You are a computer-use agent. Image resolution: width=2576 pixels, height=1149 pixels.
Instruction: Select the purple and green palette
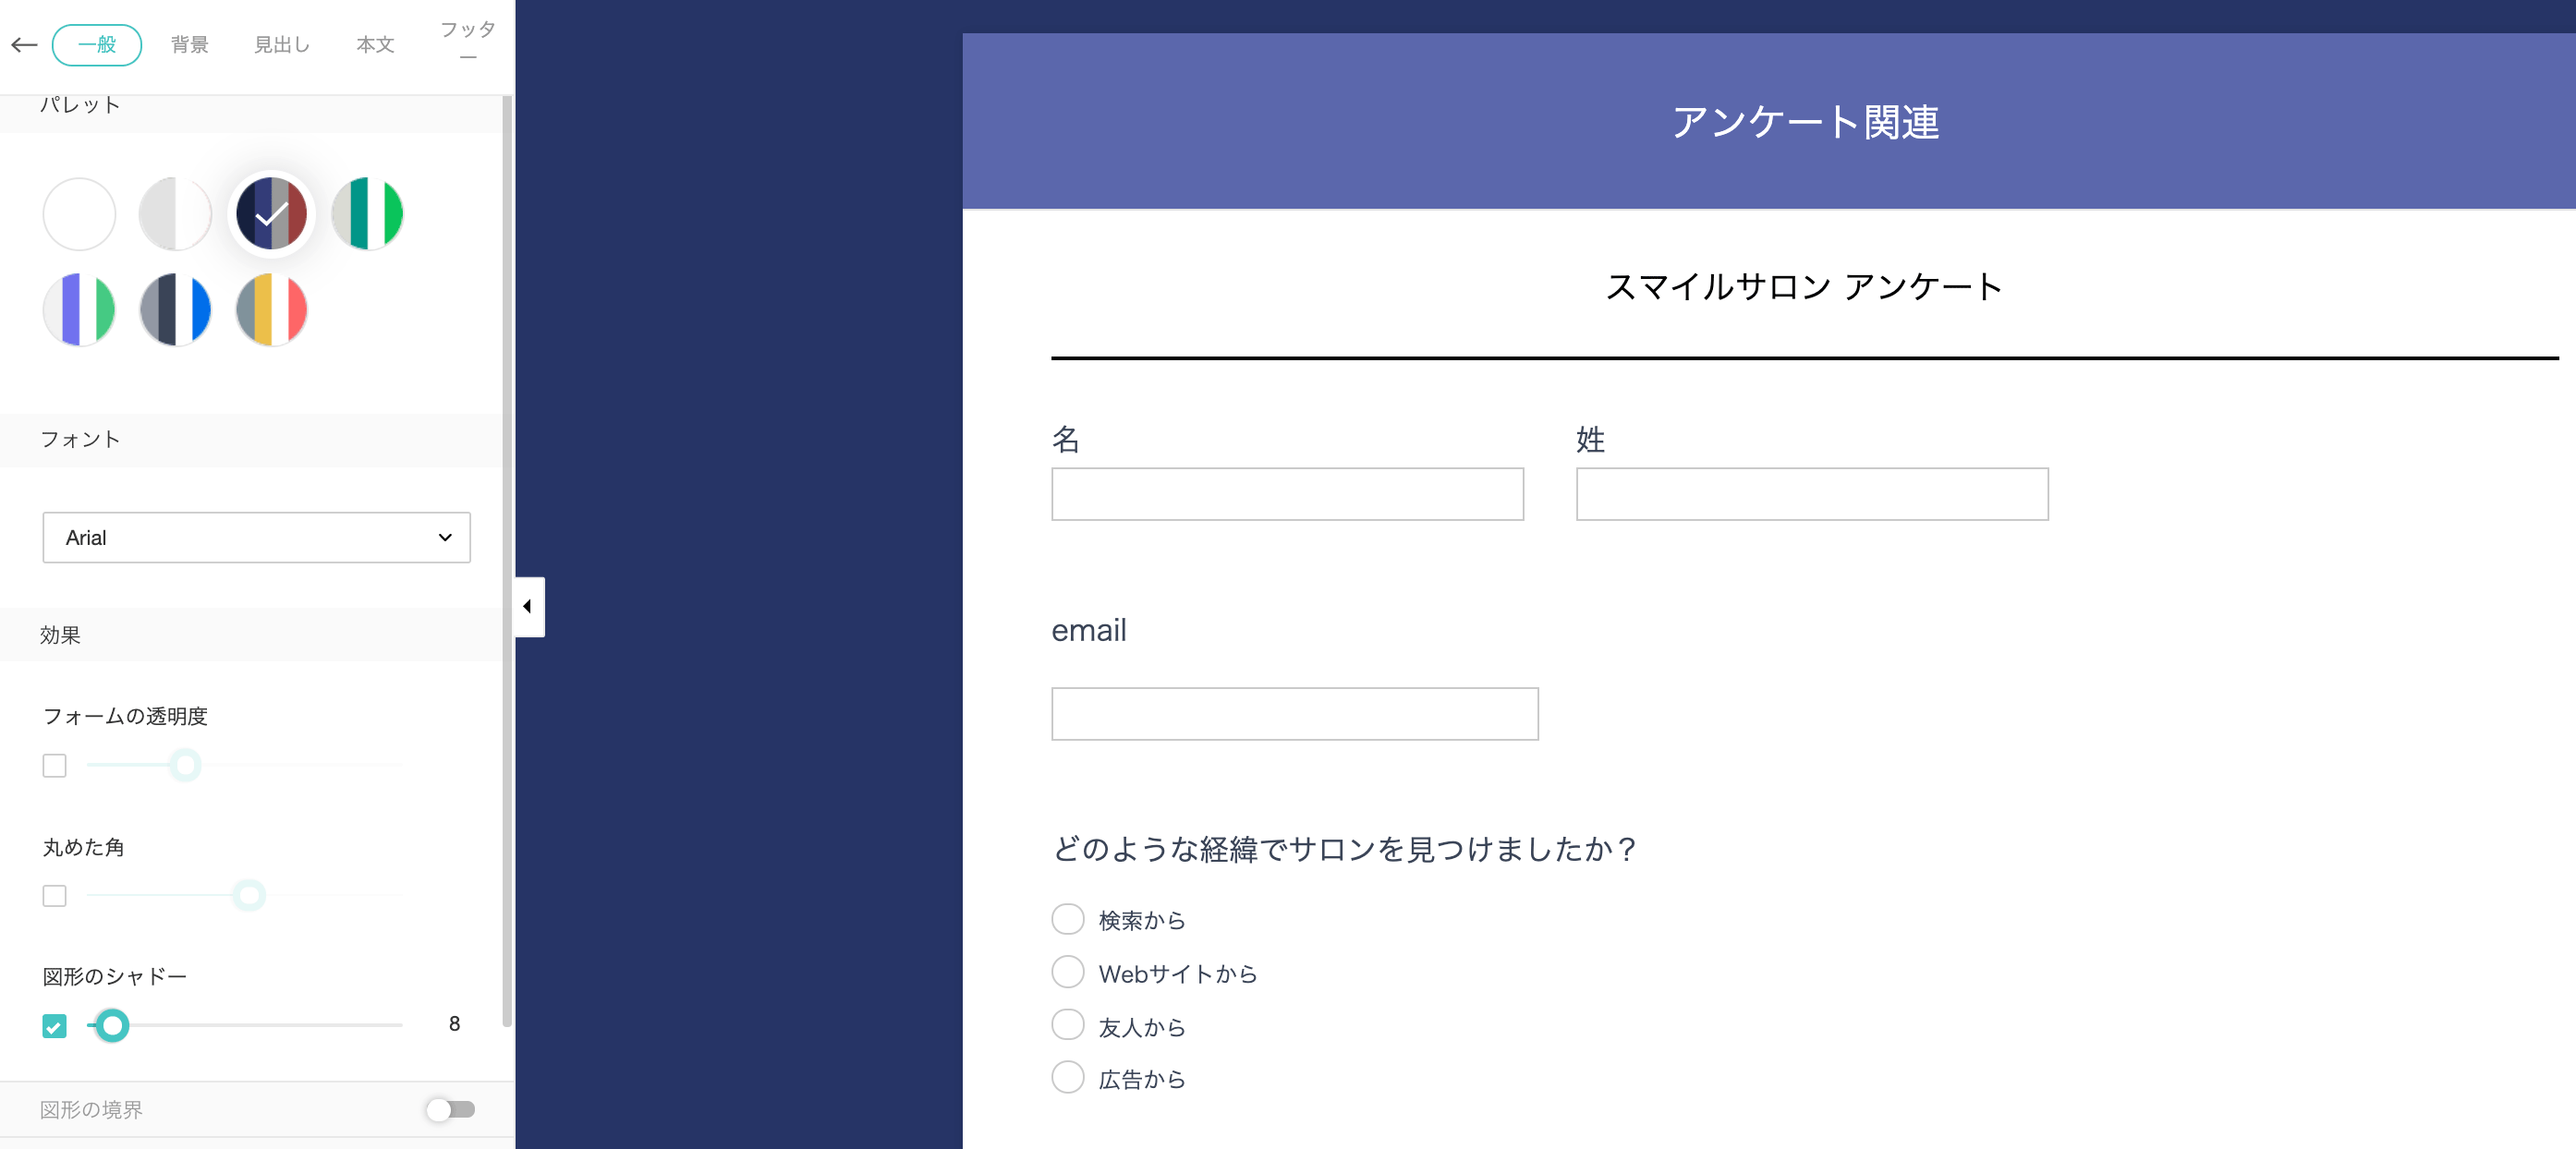click(79, 310)
